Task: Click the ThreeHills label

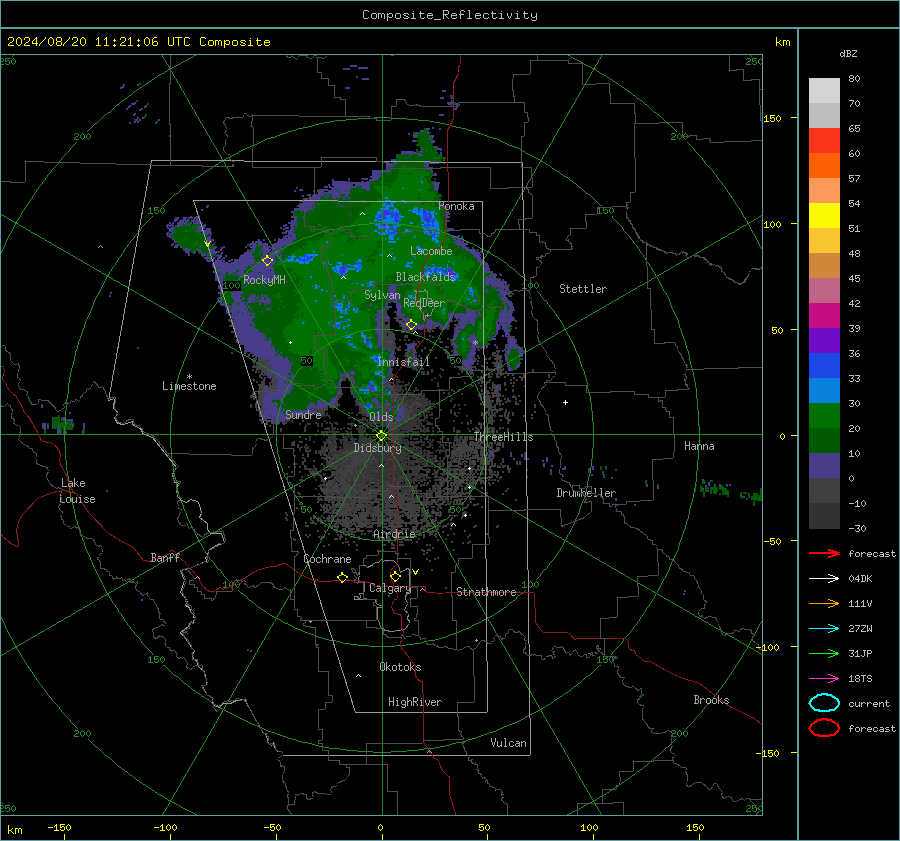Action: [x=503, y=437]
